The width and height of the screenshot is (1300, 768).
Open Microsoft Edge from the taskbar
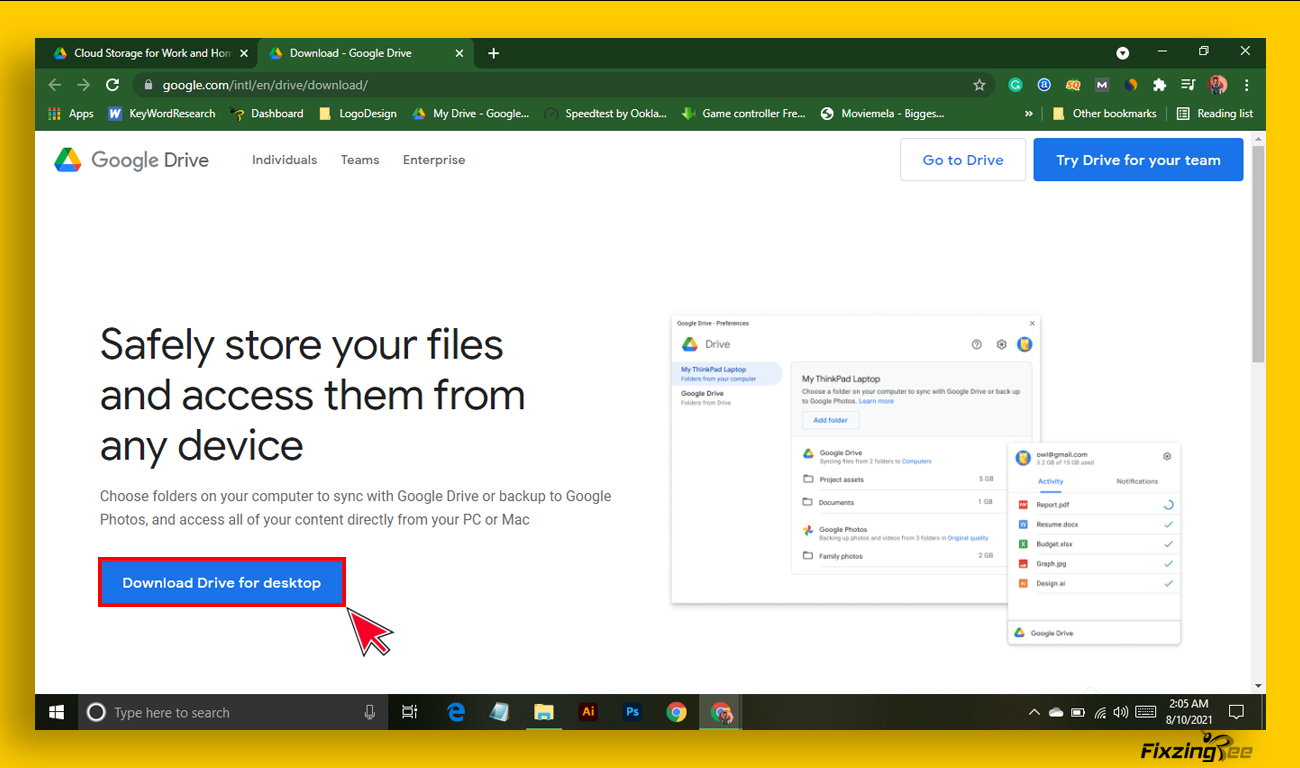(x=456, y=712)
